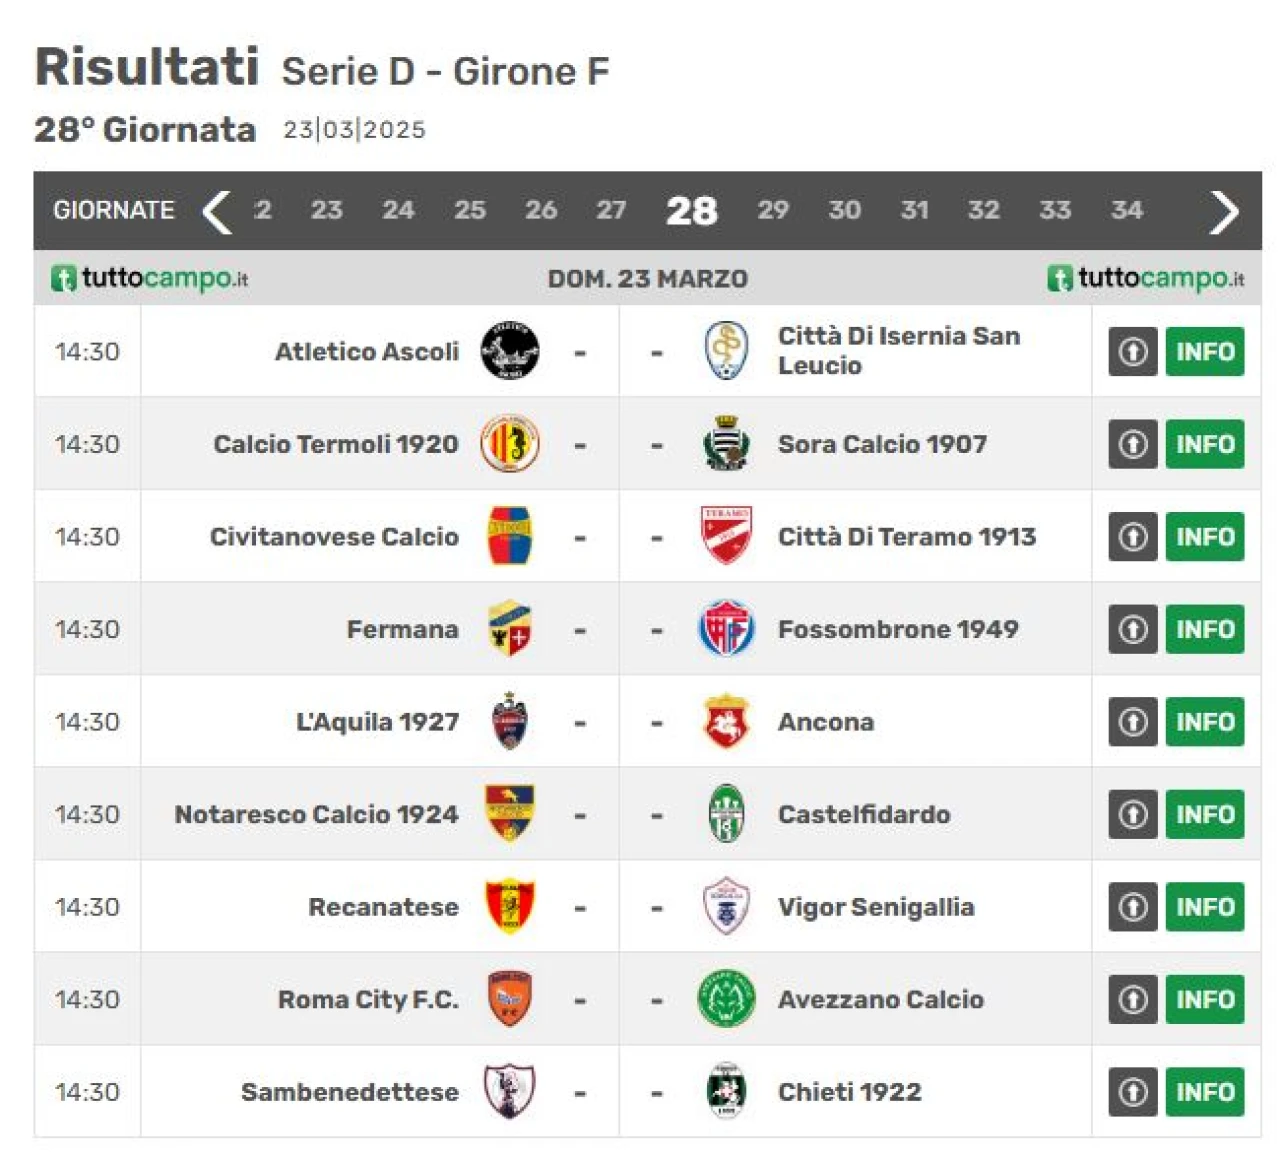Click the Città Di Teramo 1913 crest
This screenshot has height=1154, width=1280.
726,536
